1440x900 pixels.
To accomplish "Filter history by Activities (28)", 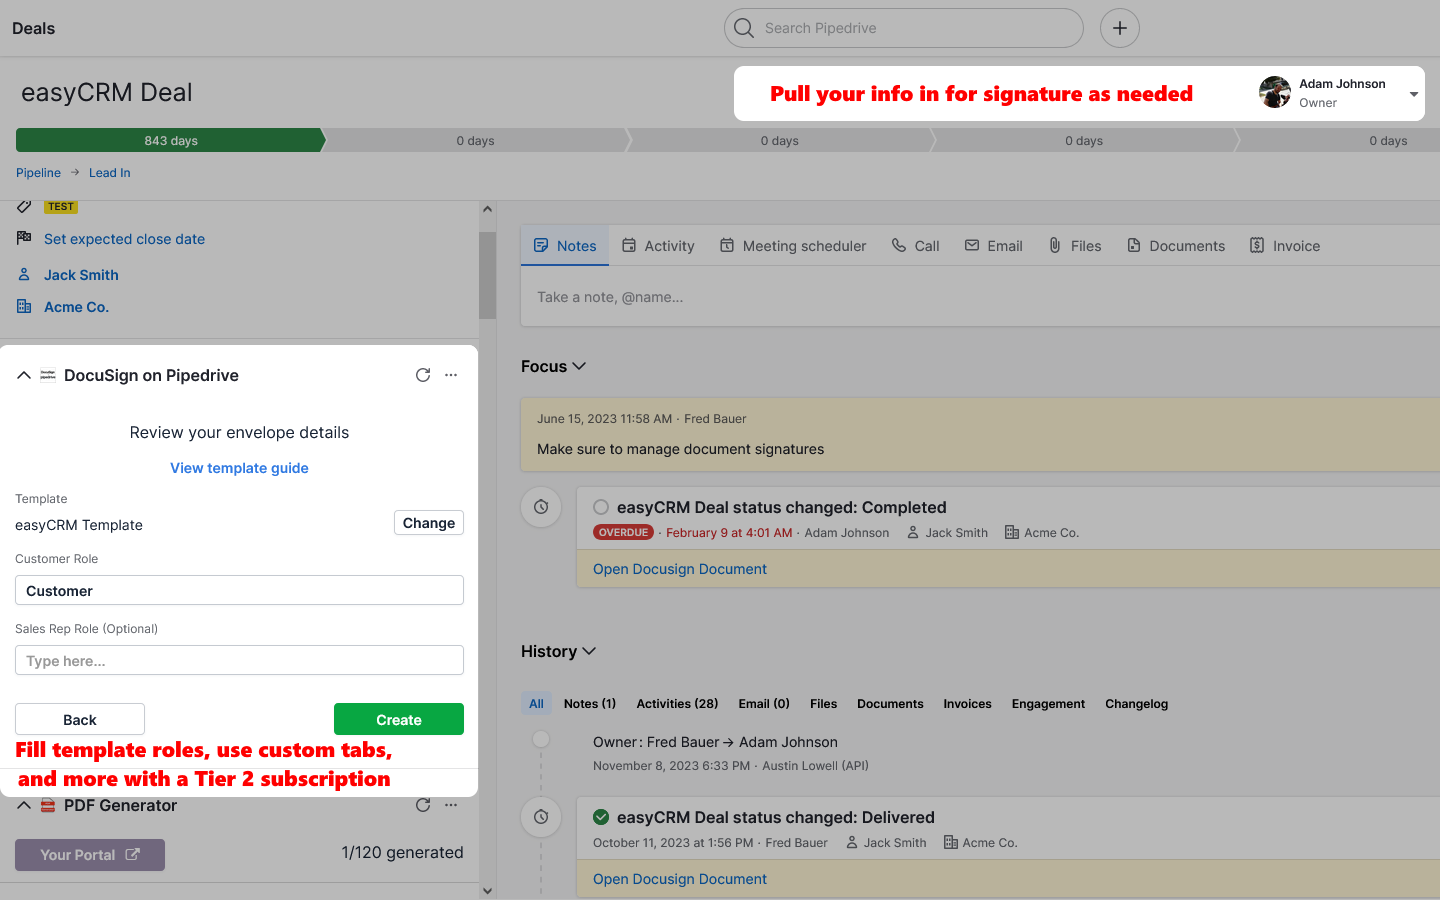I will (x=676, y=703).
